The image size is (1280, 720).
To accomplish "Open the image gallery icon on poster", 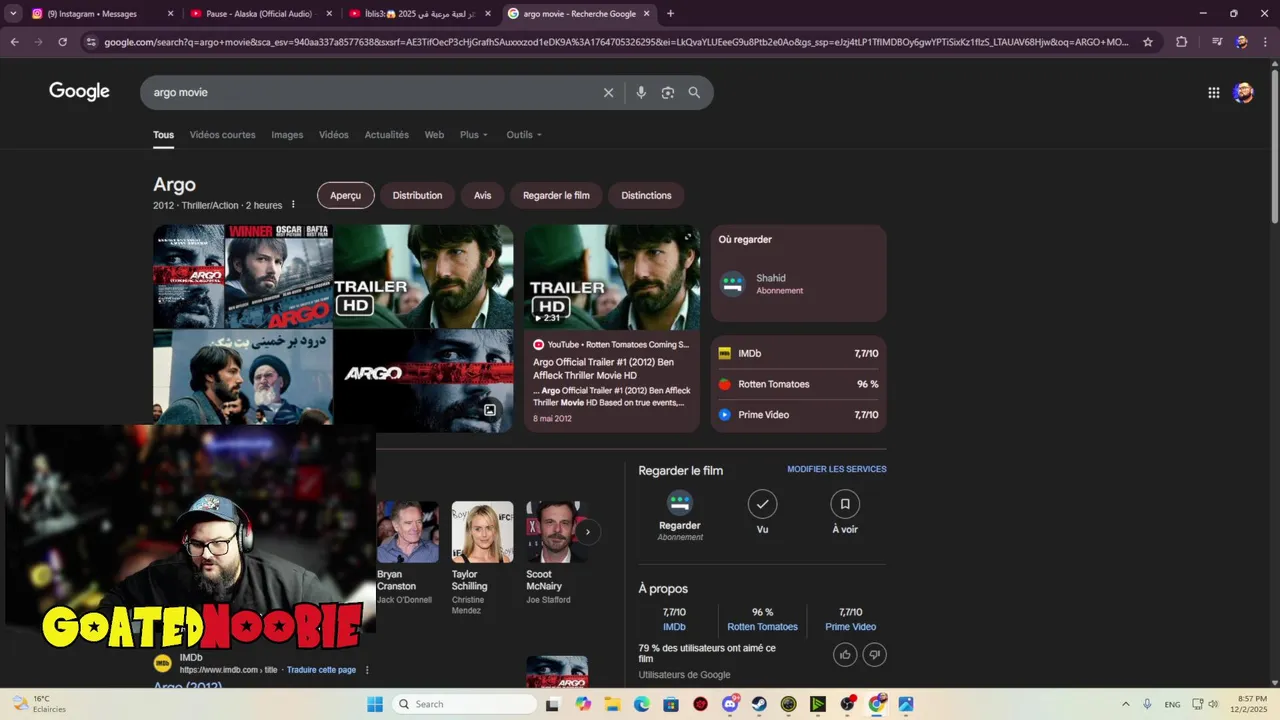I will [490, 410].
